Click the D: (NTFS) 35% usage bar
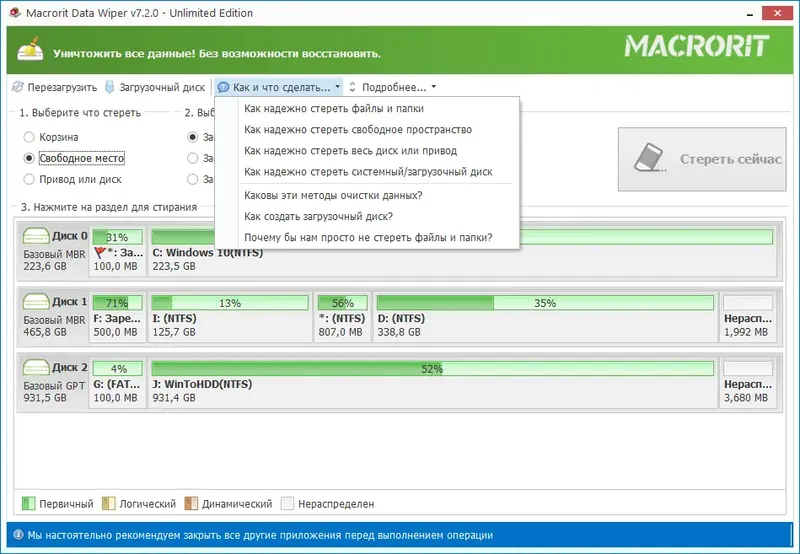This screenshot has height=554, width=800. [x=545, y=303]
